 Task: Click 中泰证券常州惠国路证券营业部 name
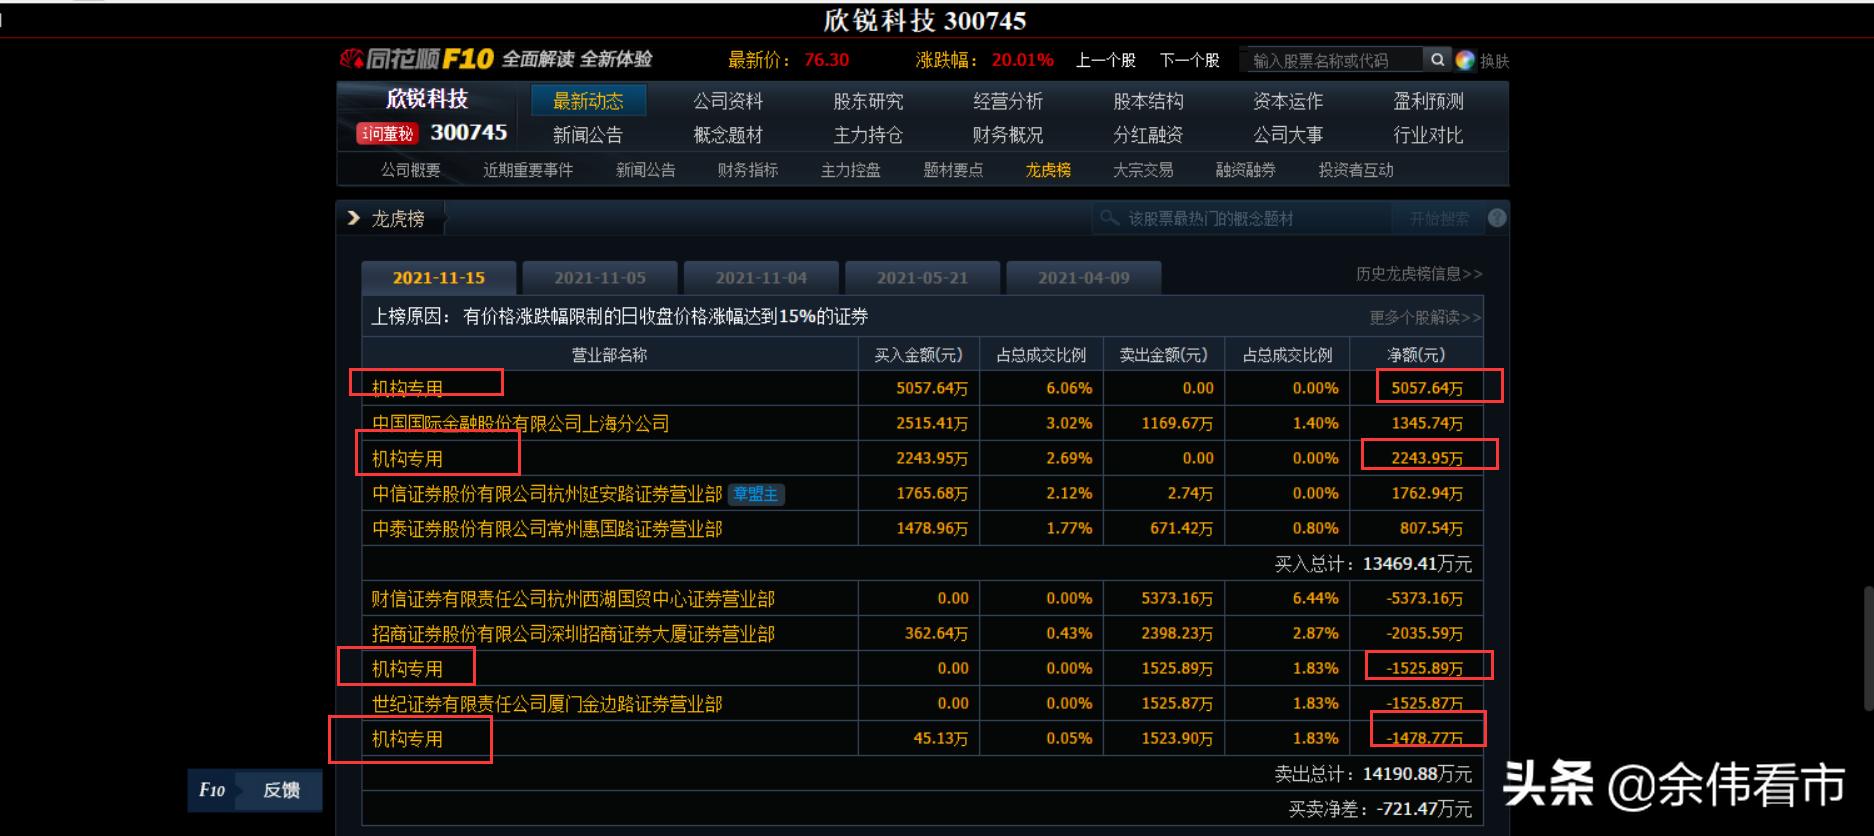(x=547, y=529)
